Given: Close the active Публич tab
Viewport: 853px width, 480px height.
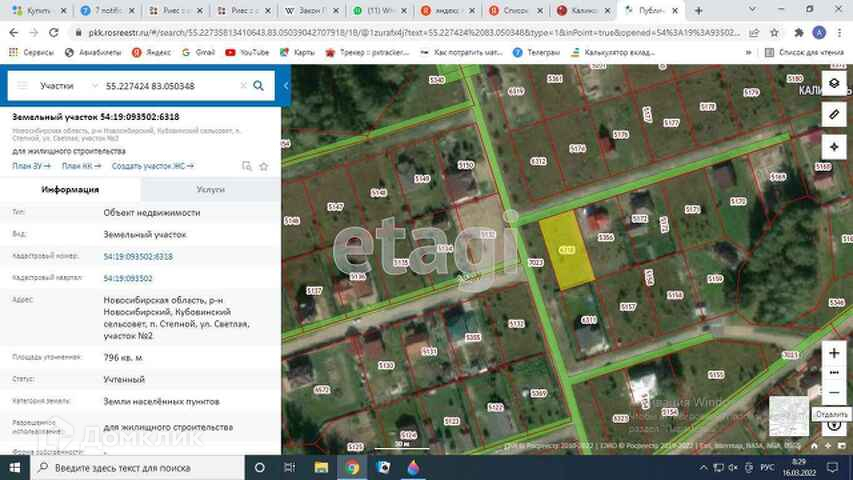Looking at the screenshot, I should [x=675, y=10].
